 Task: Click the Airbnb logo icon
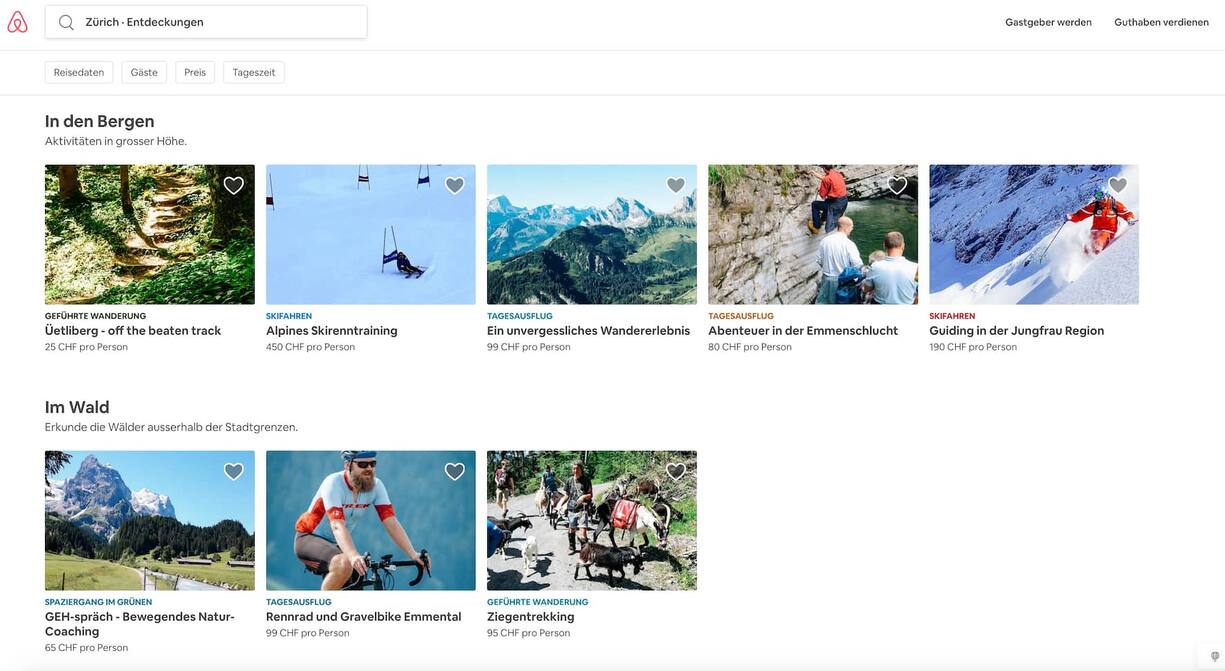click(17, 22)
